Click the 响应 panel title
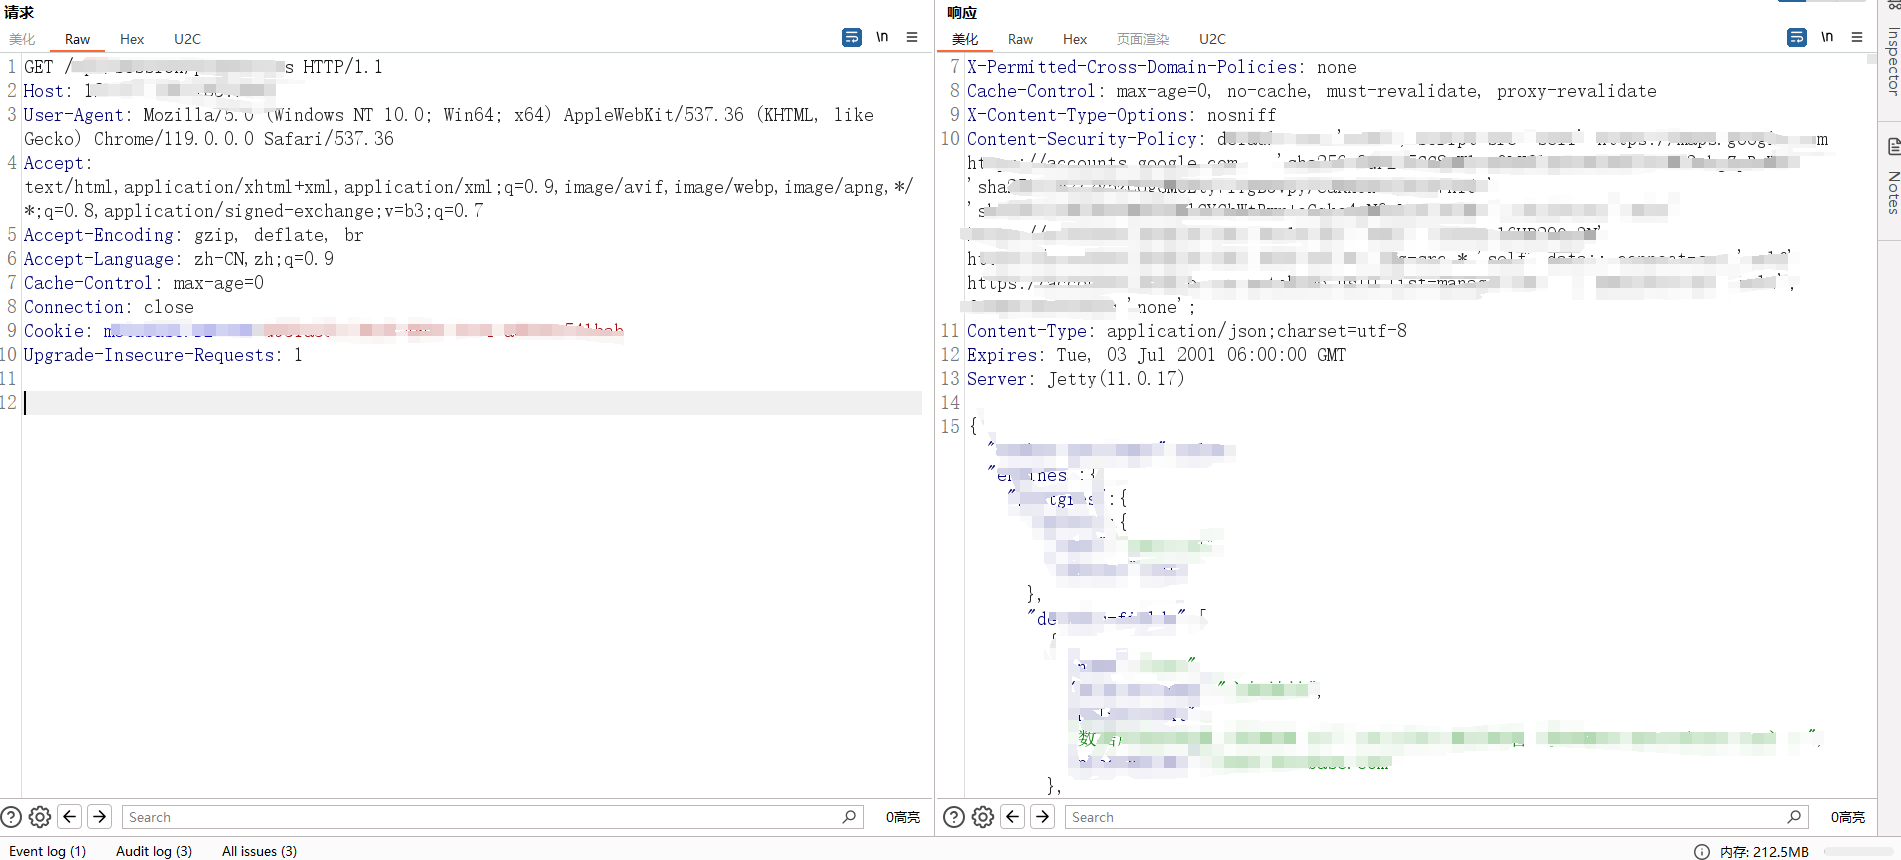Viewport: 1901px width, 860px height. tap(962, 12)
